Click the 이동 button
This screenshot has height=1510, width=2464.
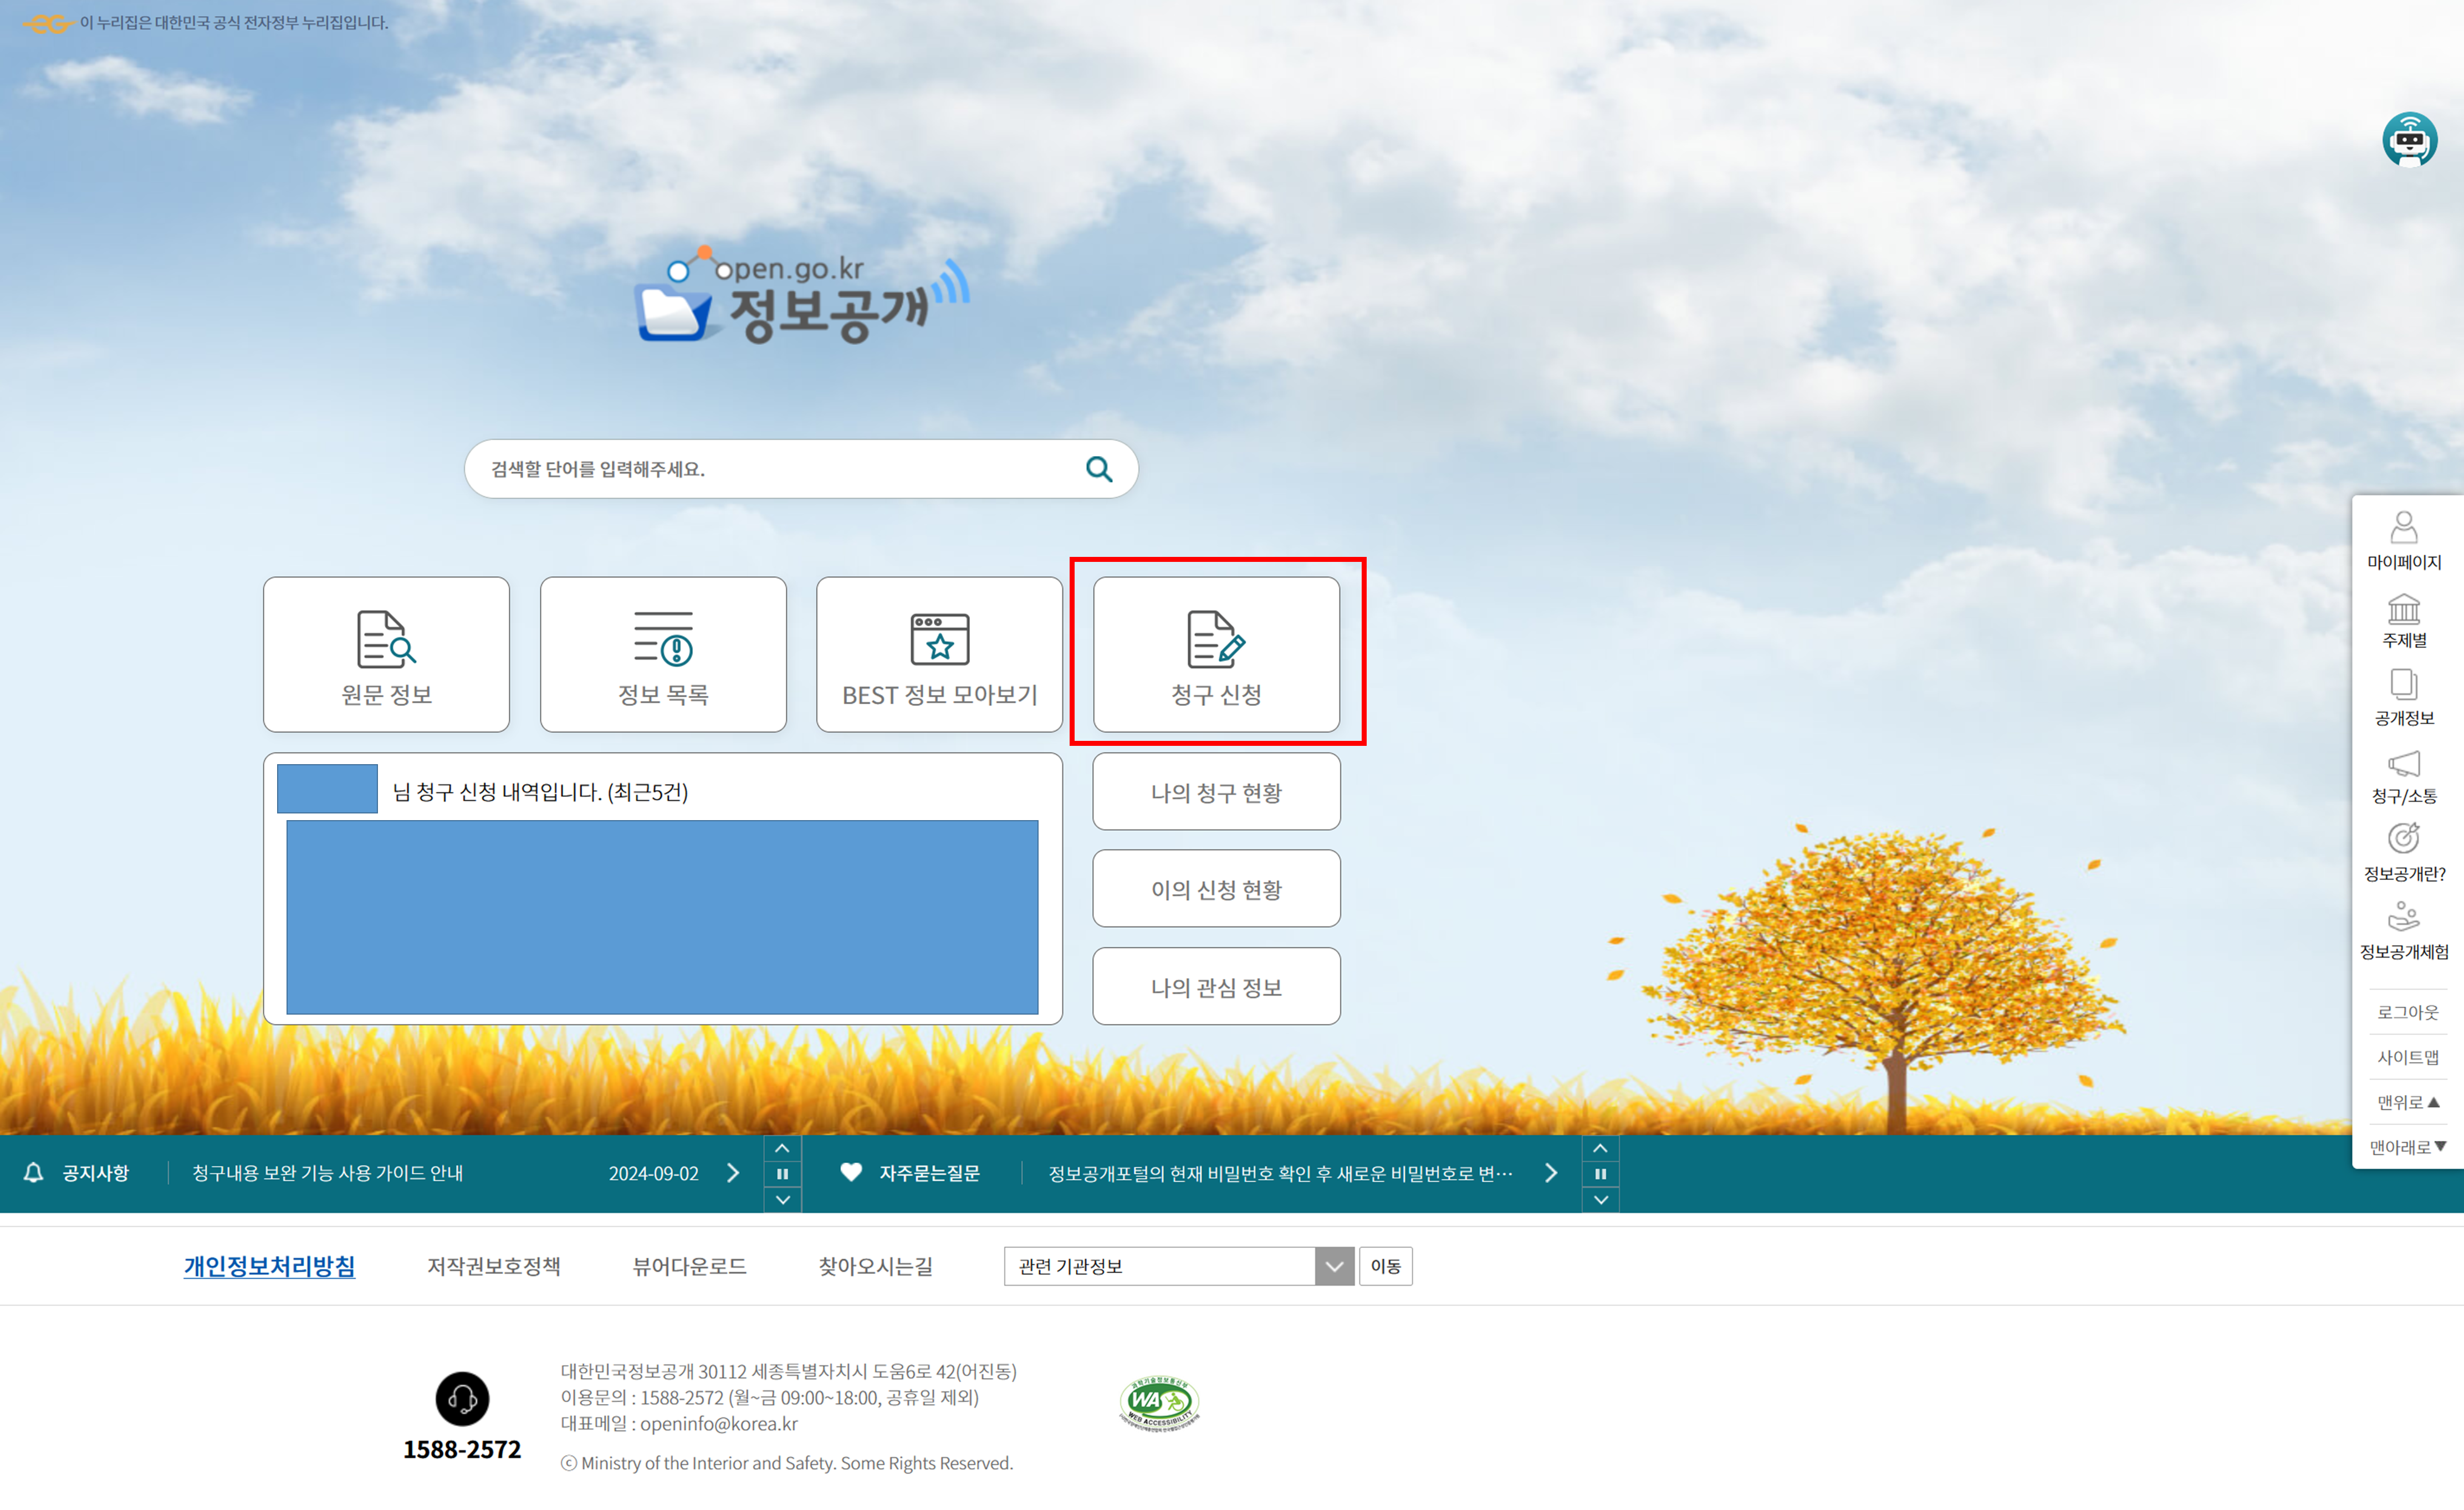1385,1266
